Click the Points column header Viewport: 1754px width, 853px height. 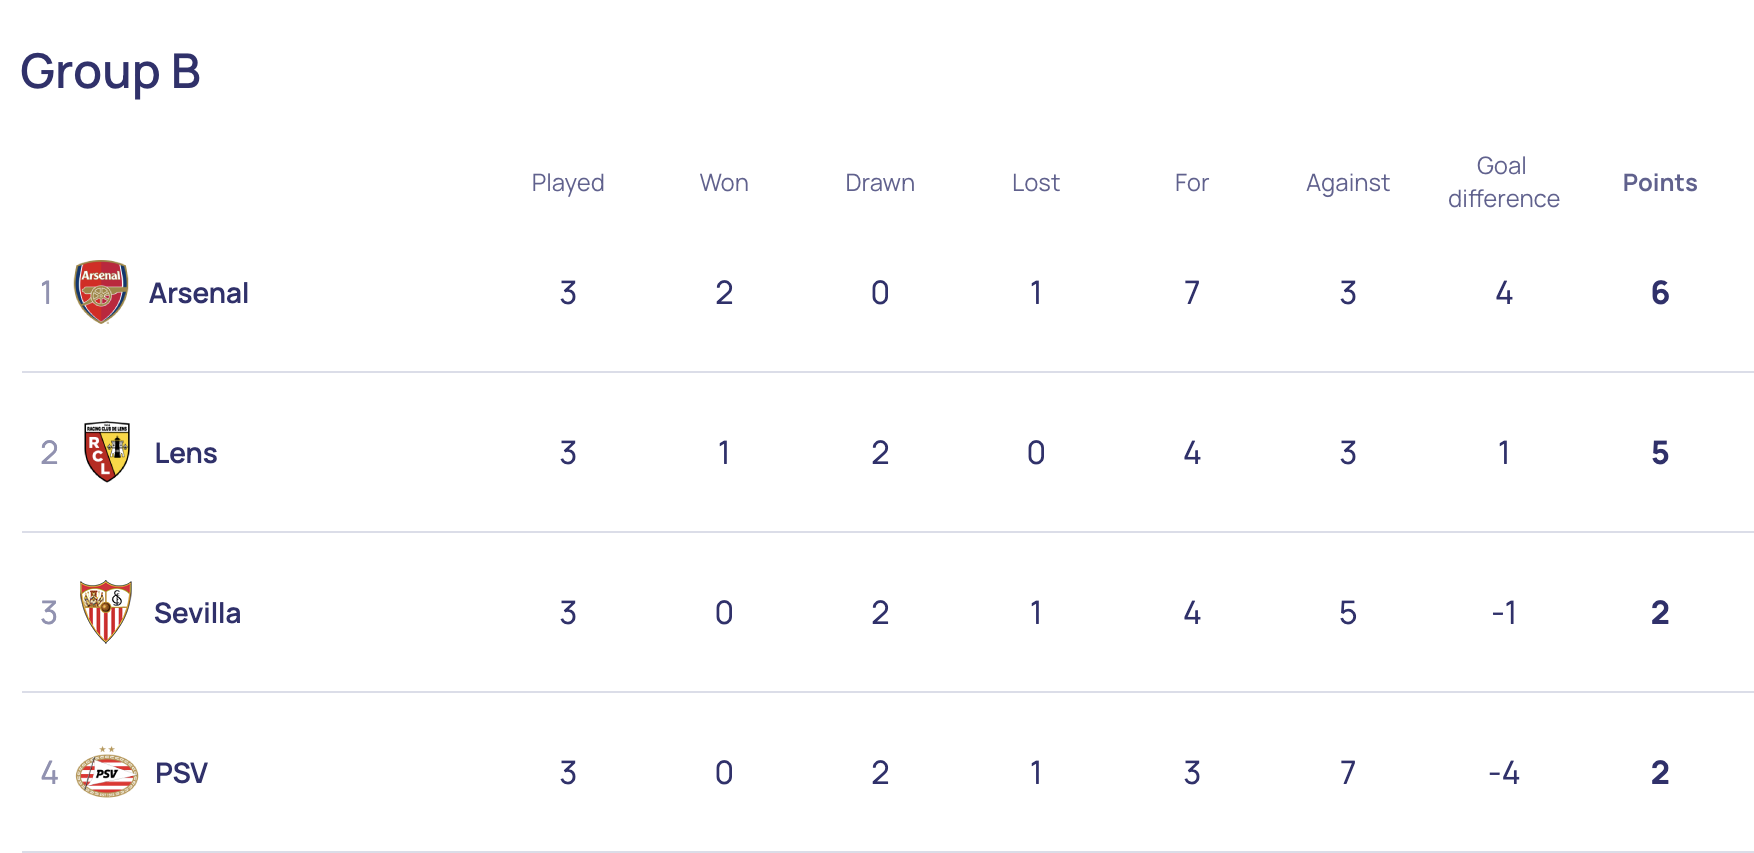point(1659,183)
